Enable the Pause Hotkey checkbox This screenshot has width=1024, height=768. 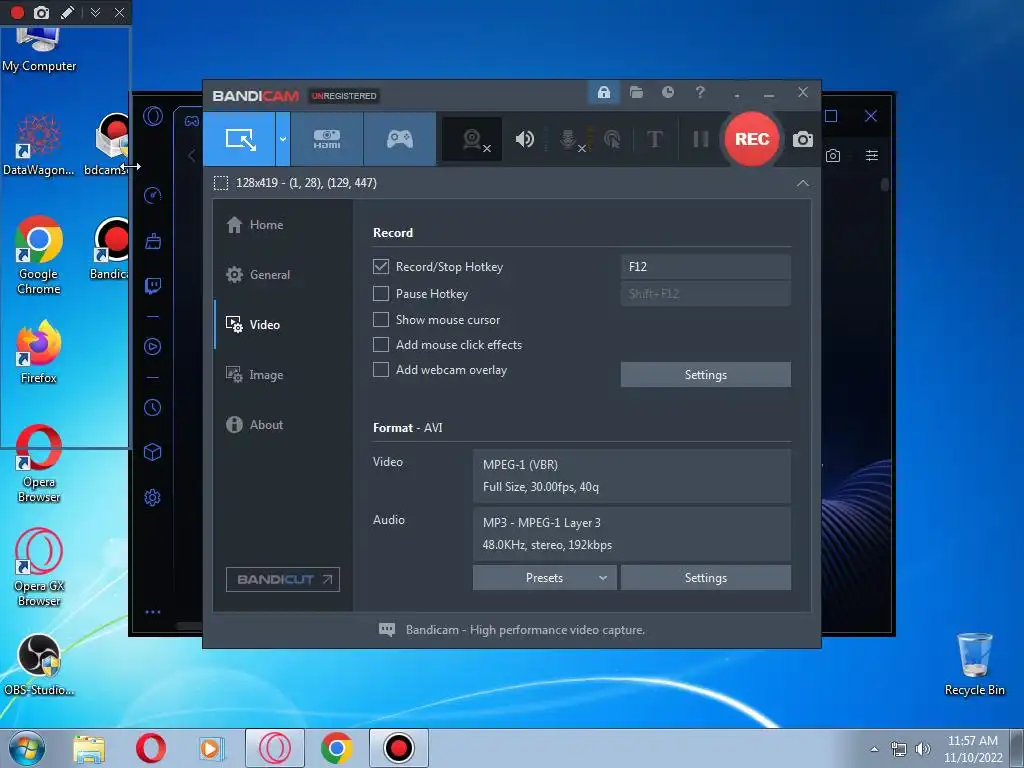(x=381, y=294)
